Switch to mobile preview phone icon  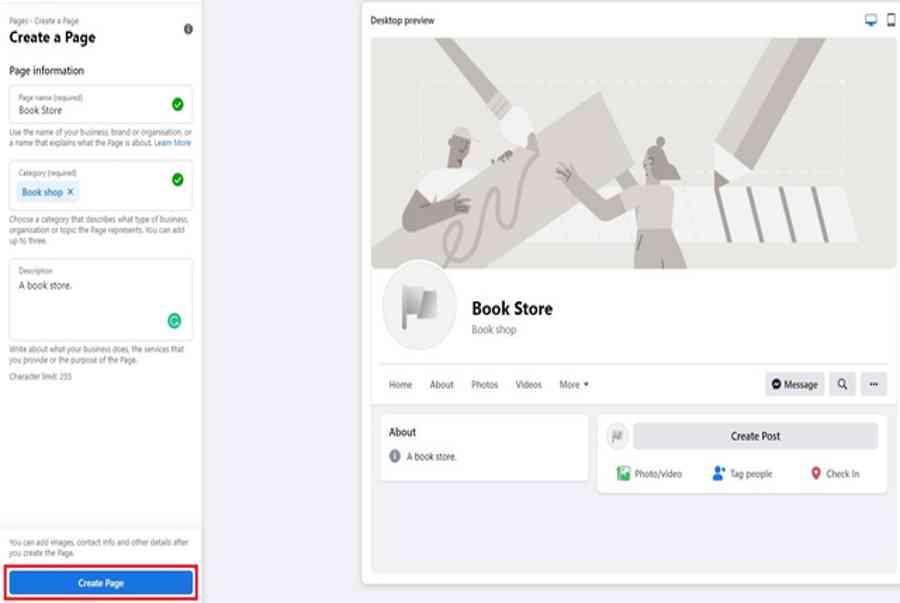[891, 21]
